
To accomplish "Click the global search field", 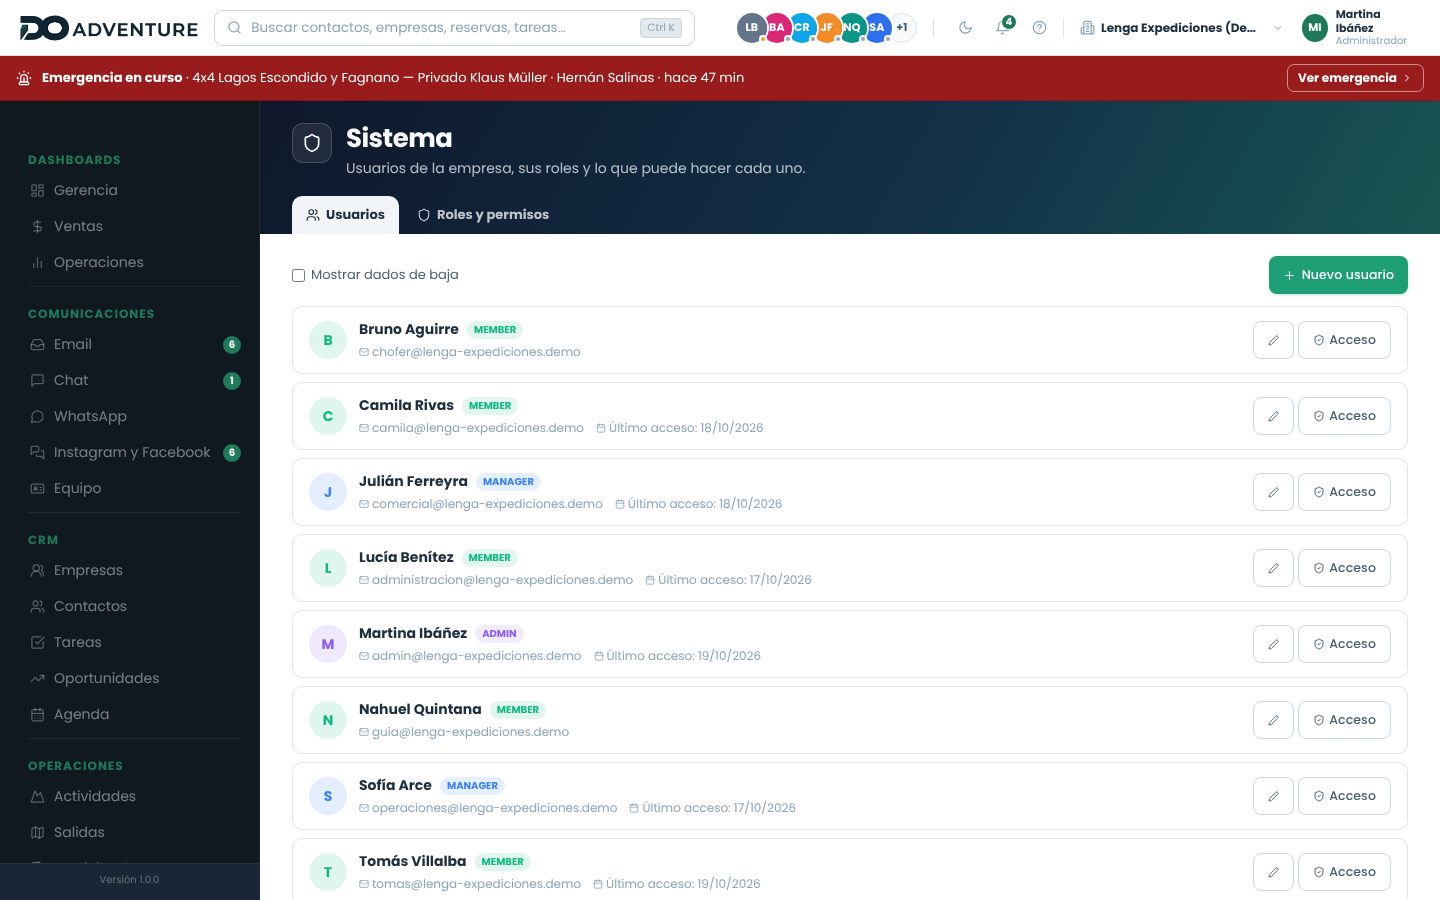I will [454, 28].
